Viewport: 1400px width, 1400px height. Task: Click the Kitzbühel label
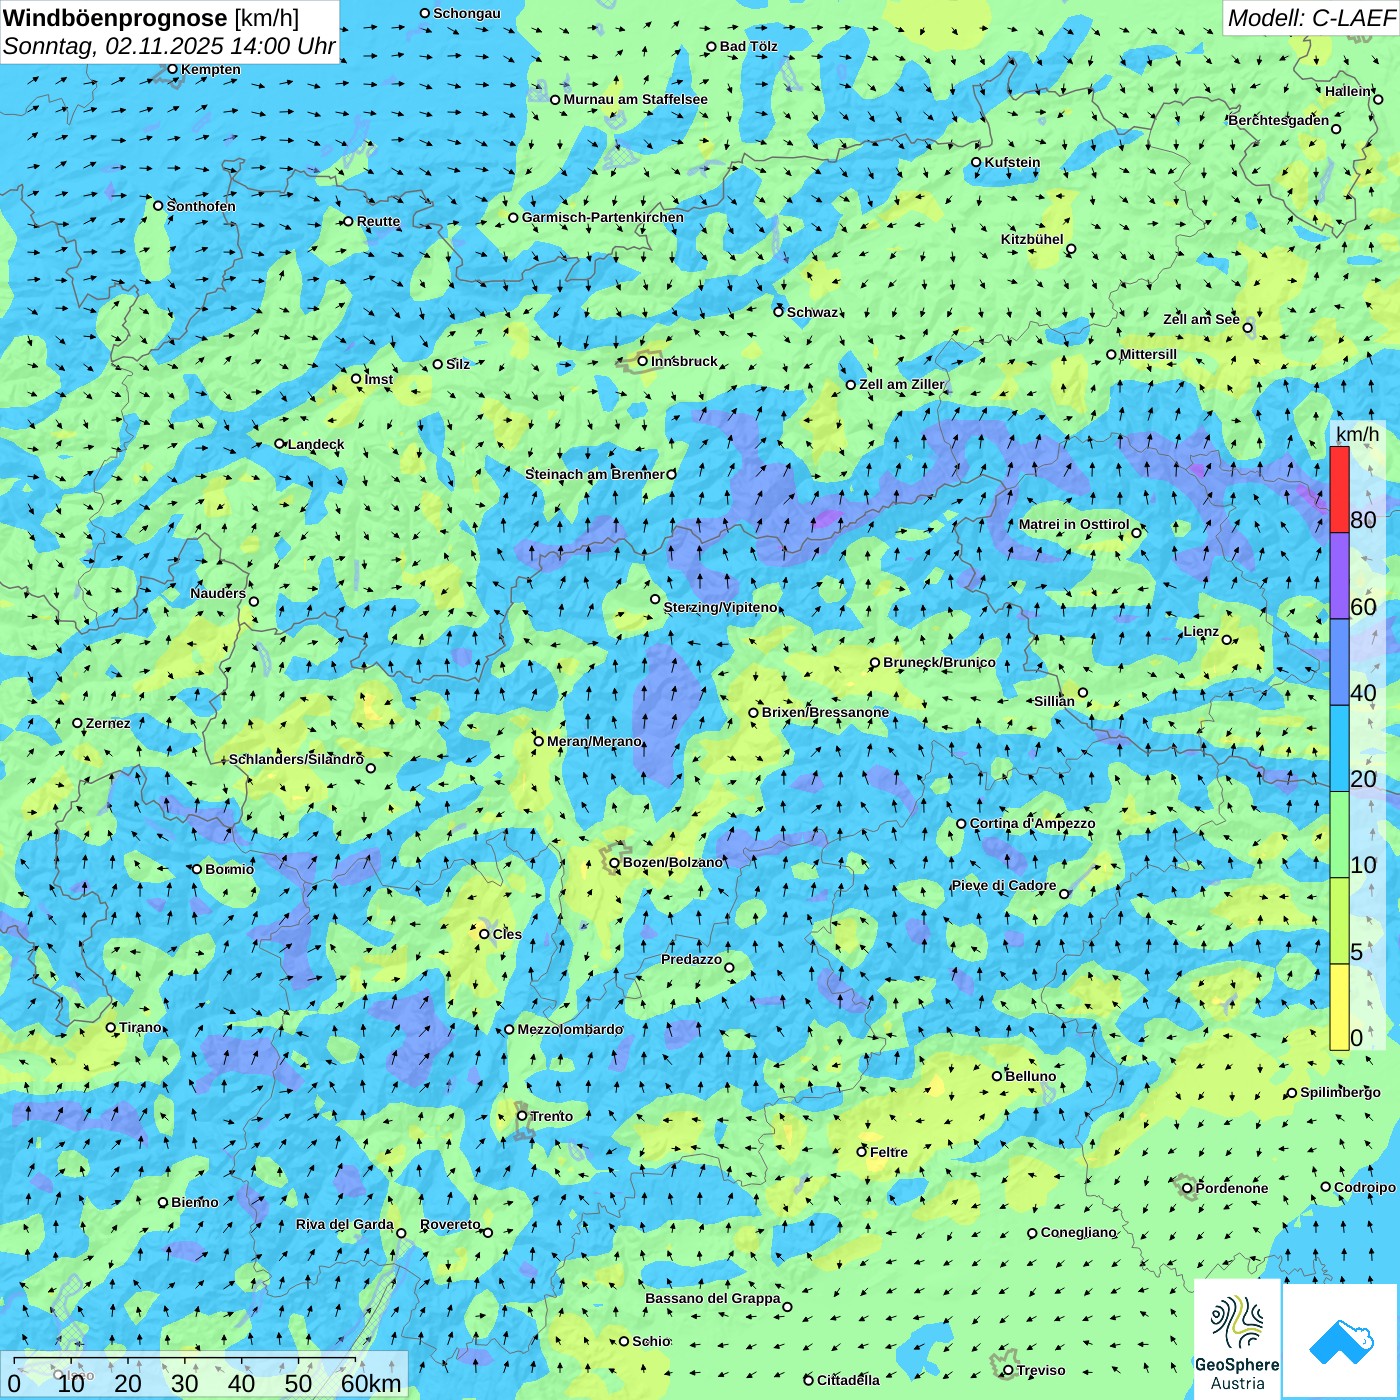(1032, 239)
